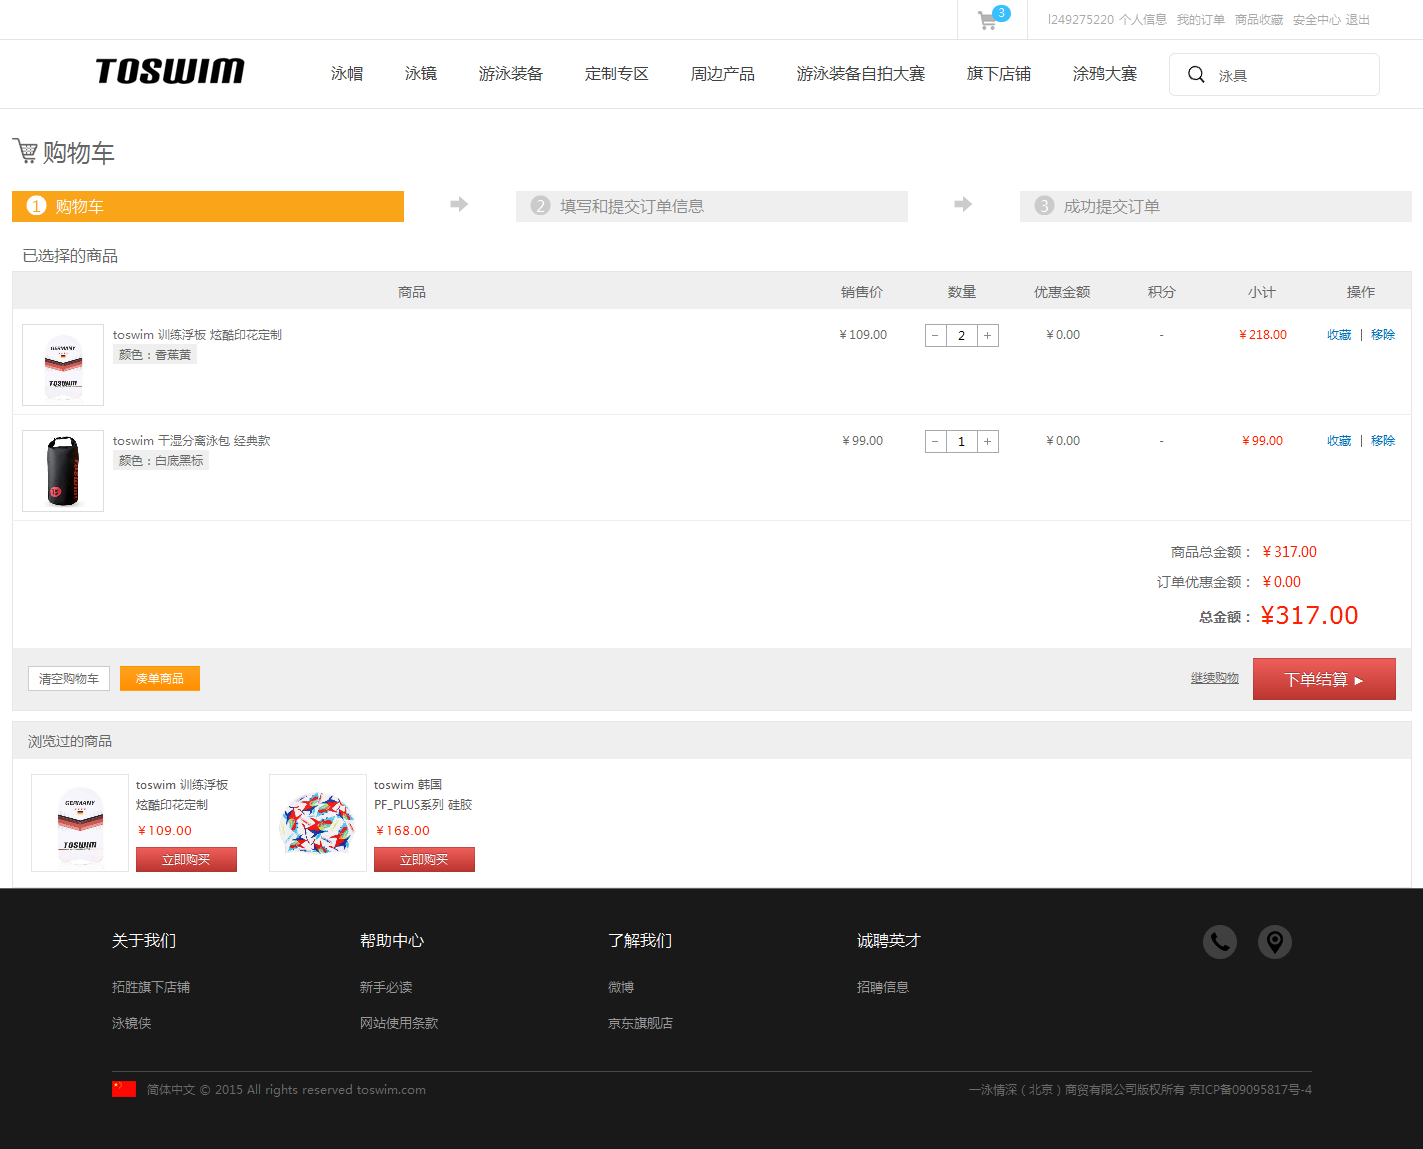This screenshot has width=1423, height=1149.
Task: Click the ¥218.00 subtotal value
Action: [x=1263, y=335]
